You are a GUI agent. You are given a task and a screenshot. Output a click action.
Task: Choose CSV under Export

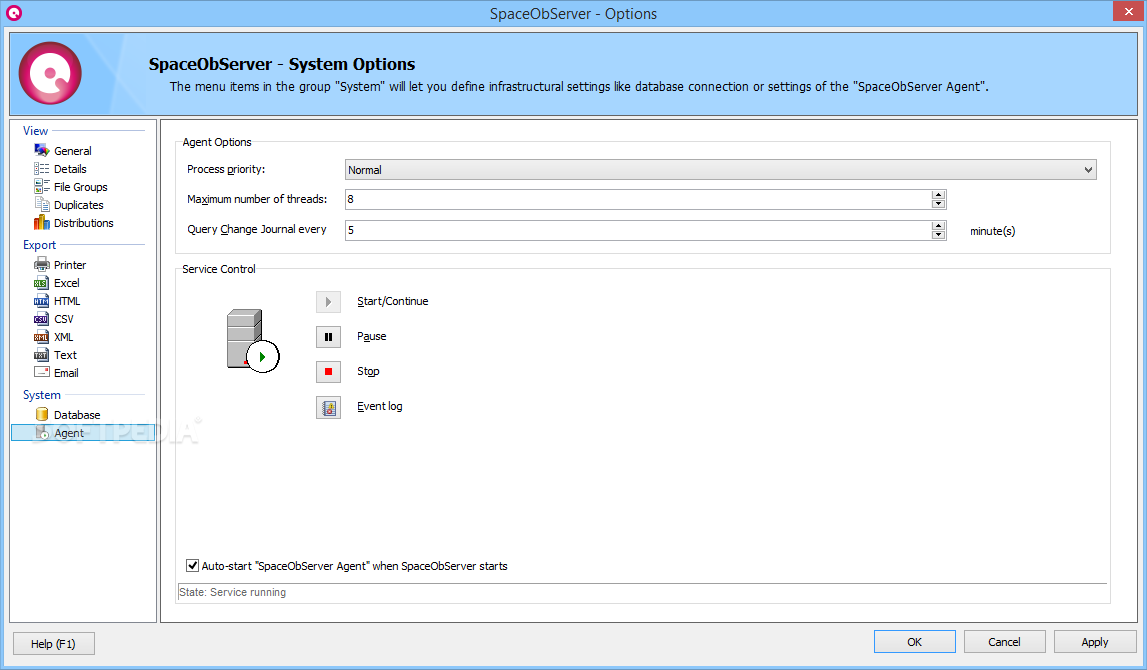pos(64,319)
